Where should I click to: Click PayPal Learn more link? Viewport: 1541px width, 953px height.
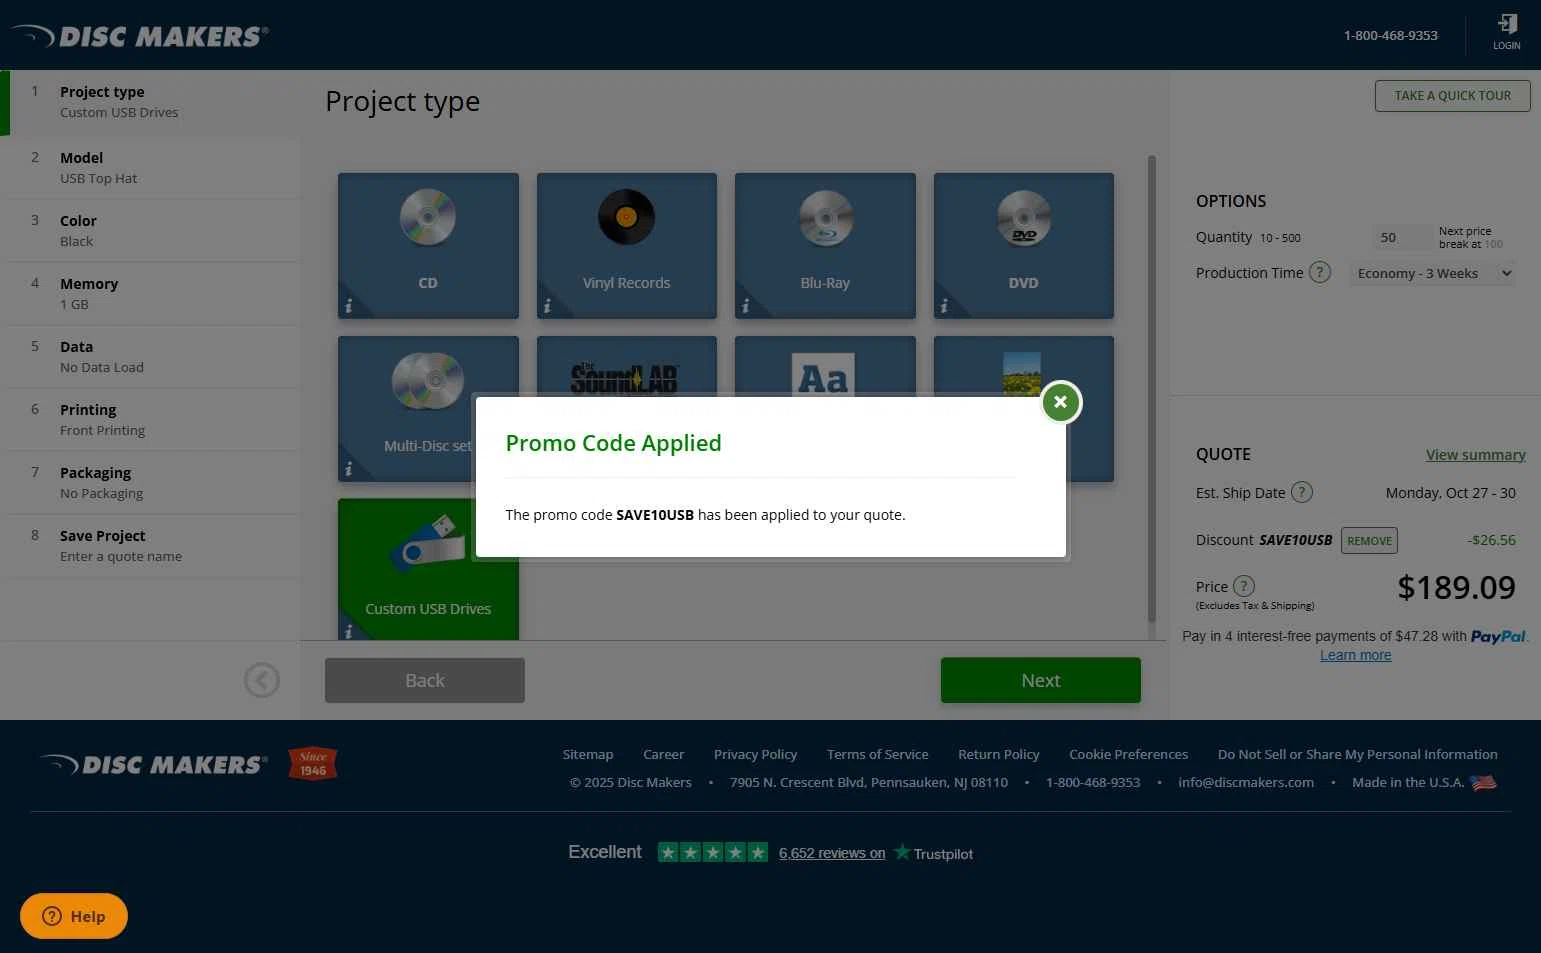coord(1356,655)
